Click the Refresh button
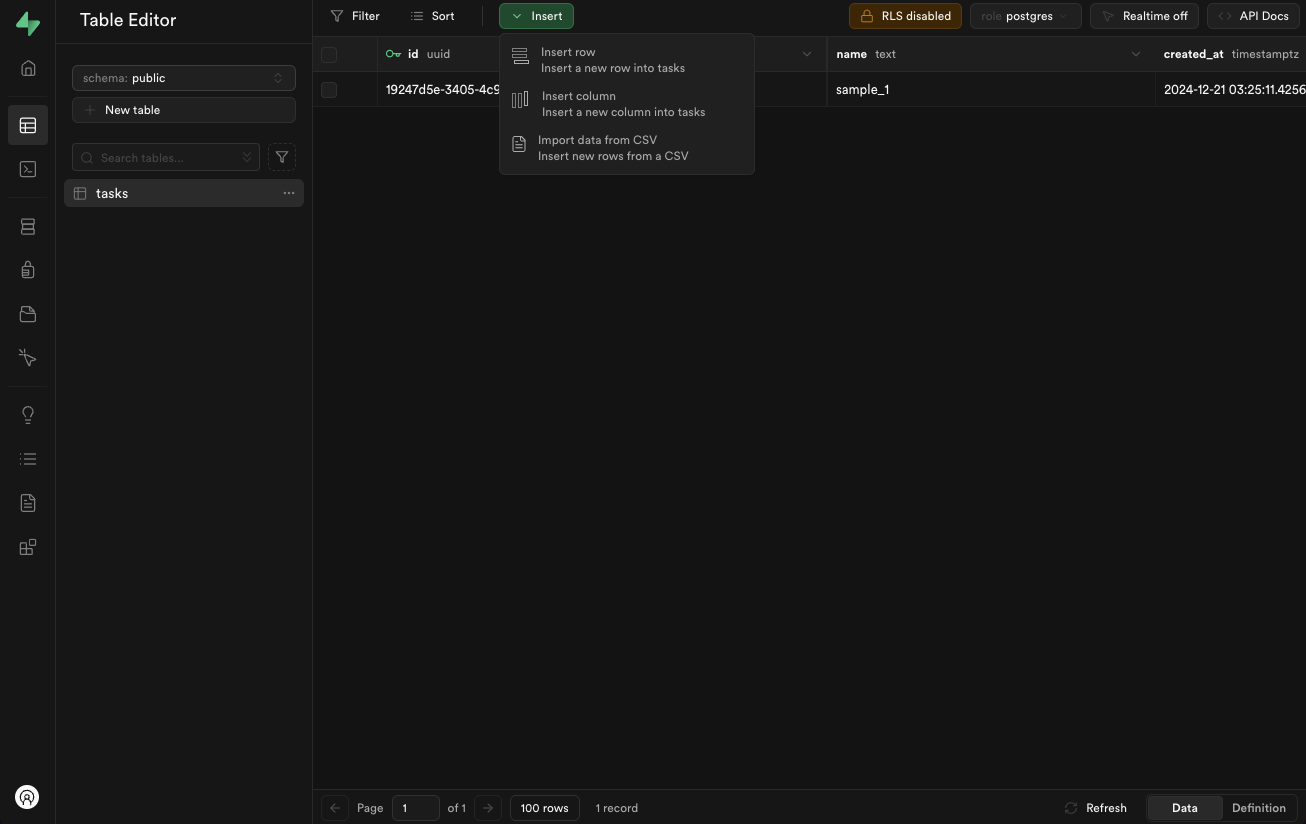Screen dimensions: 1306x824 [1095, 808]
